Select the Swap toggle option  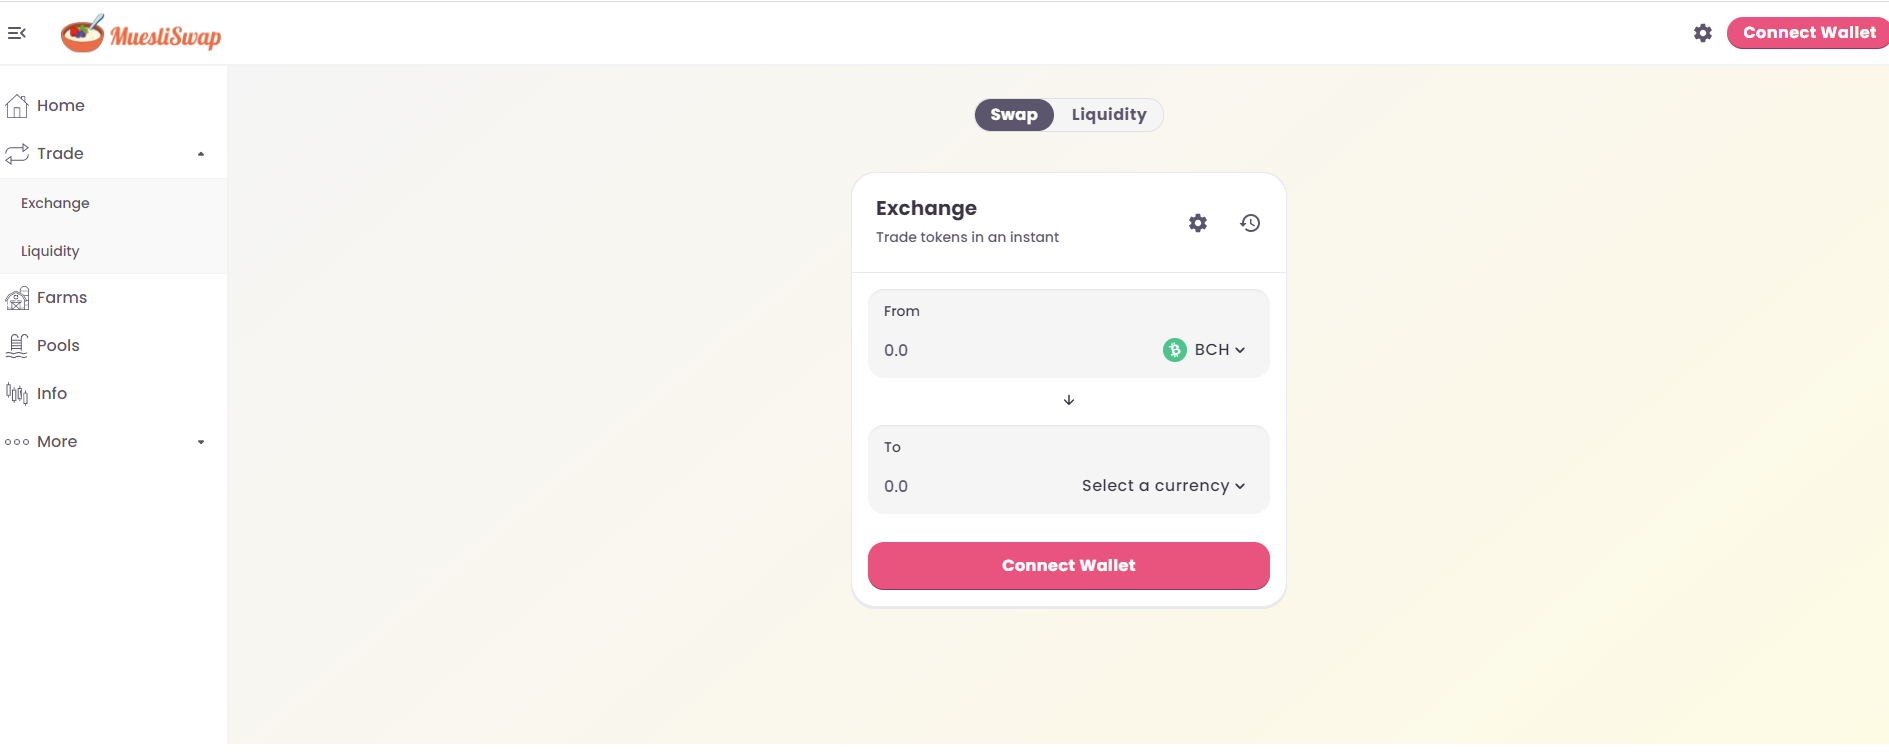[x=1014, y=115]
